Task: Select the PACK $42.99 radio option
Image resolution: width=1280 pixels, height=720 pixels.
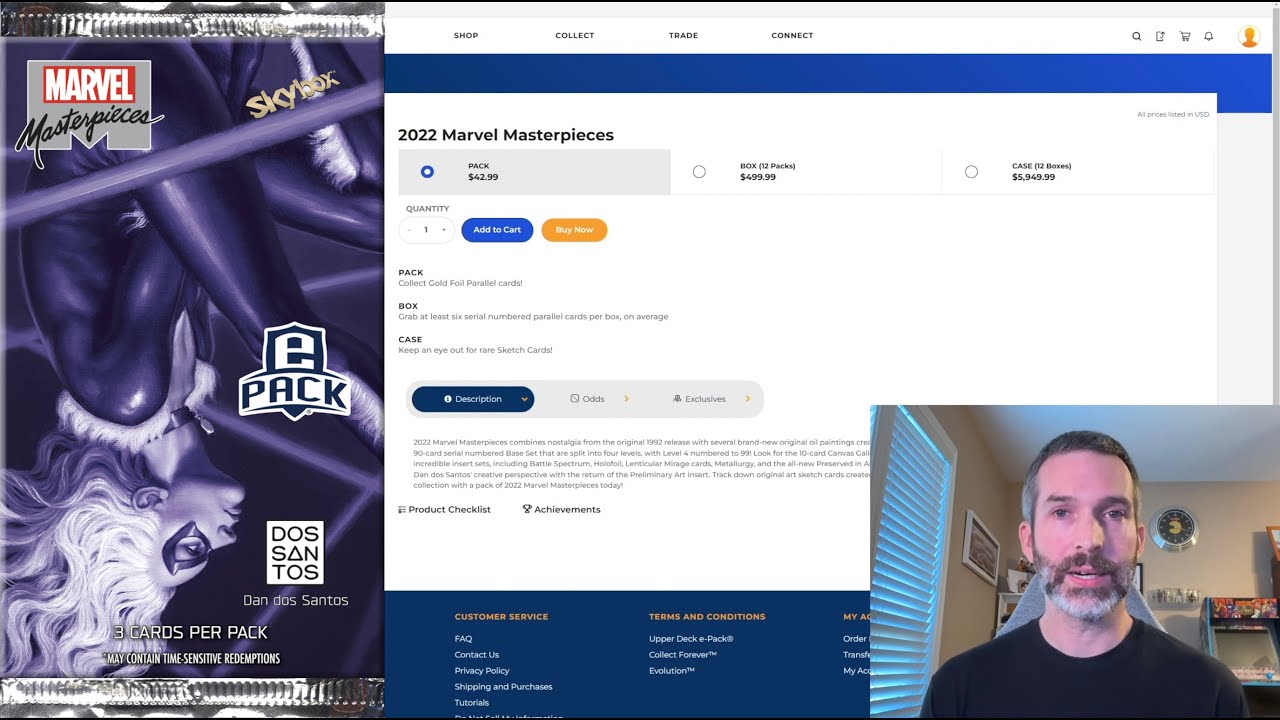Action: (427, 172)
